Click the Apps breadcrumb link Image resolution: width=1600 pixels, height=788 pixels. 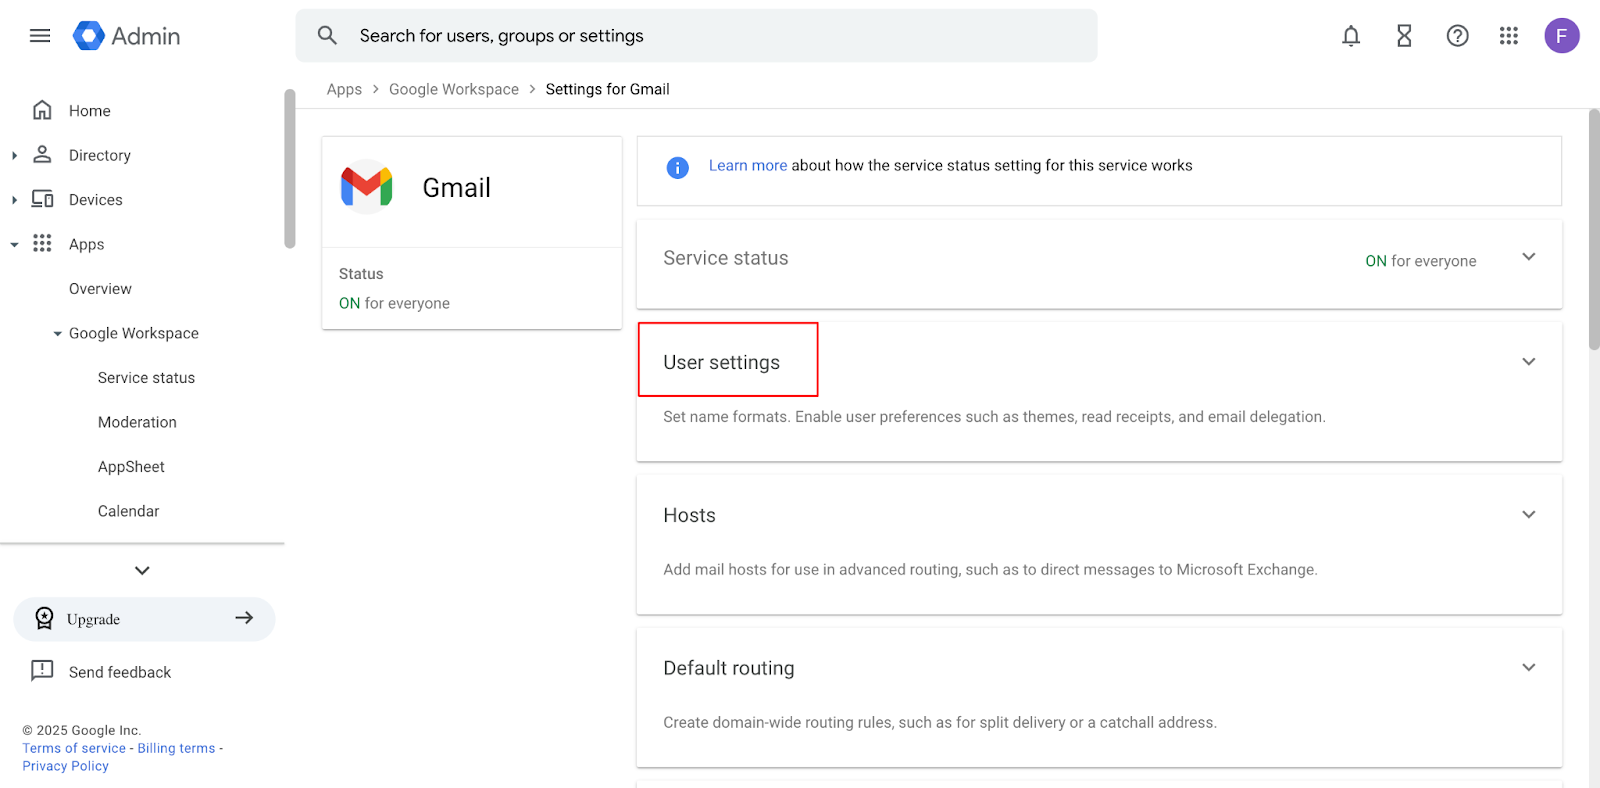click(344, 89)
